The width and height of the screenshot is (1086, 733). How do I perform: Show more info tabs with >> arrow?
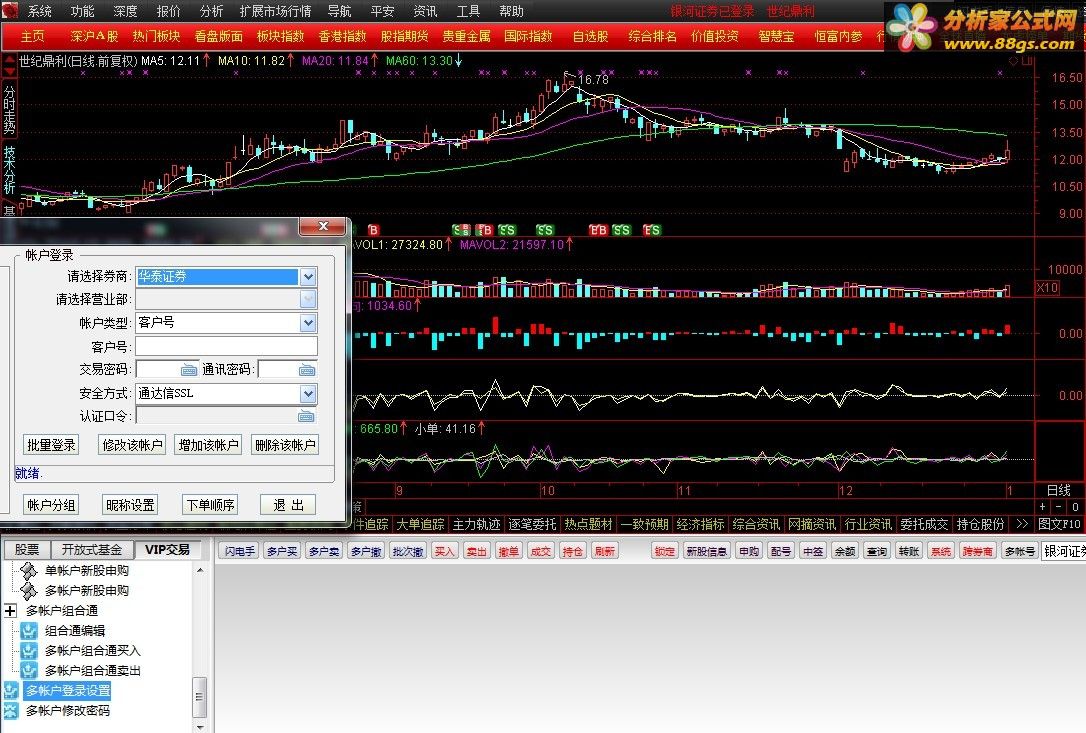(x=1022, y=524)
